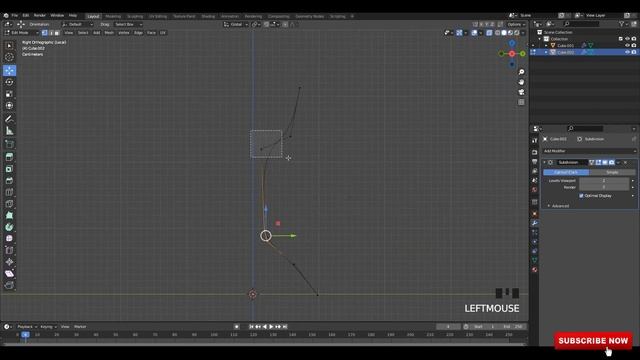Open the Modifiers wrench properties tab
Screen dimensions: 640x360
point(535,223)
